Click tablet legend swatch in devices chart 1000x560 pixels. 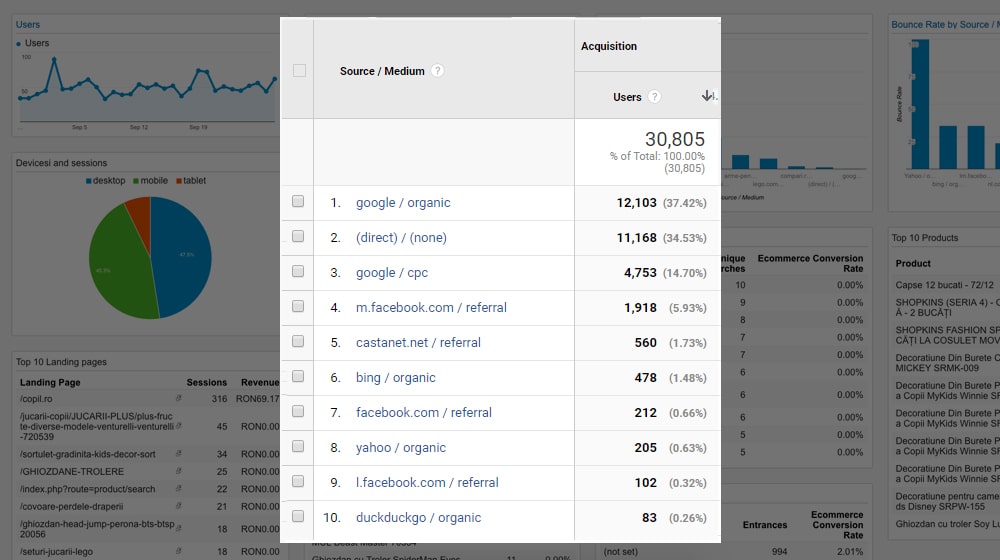coord(179,181)
